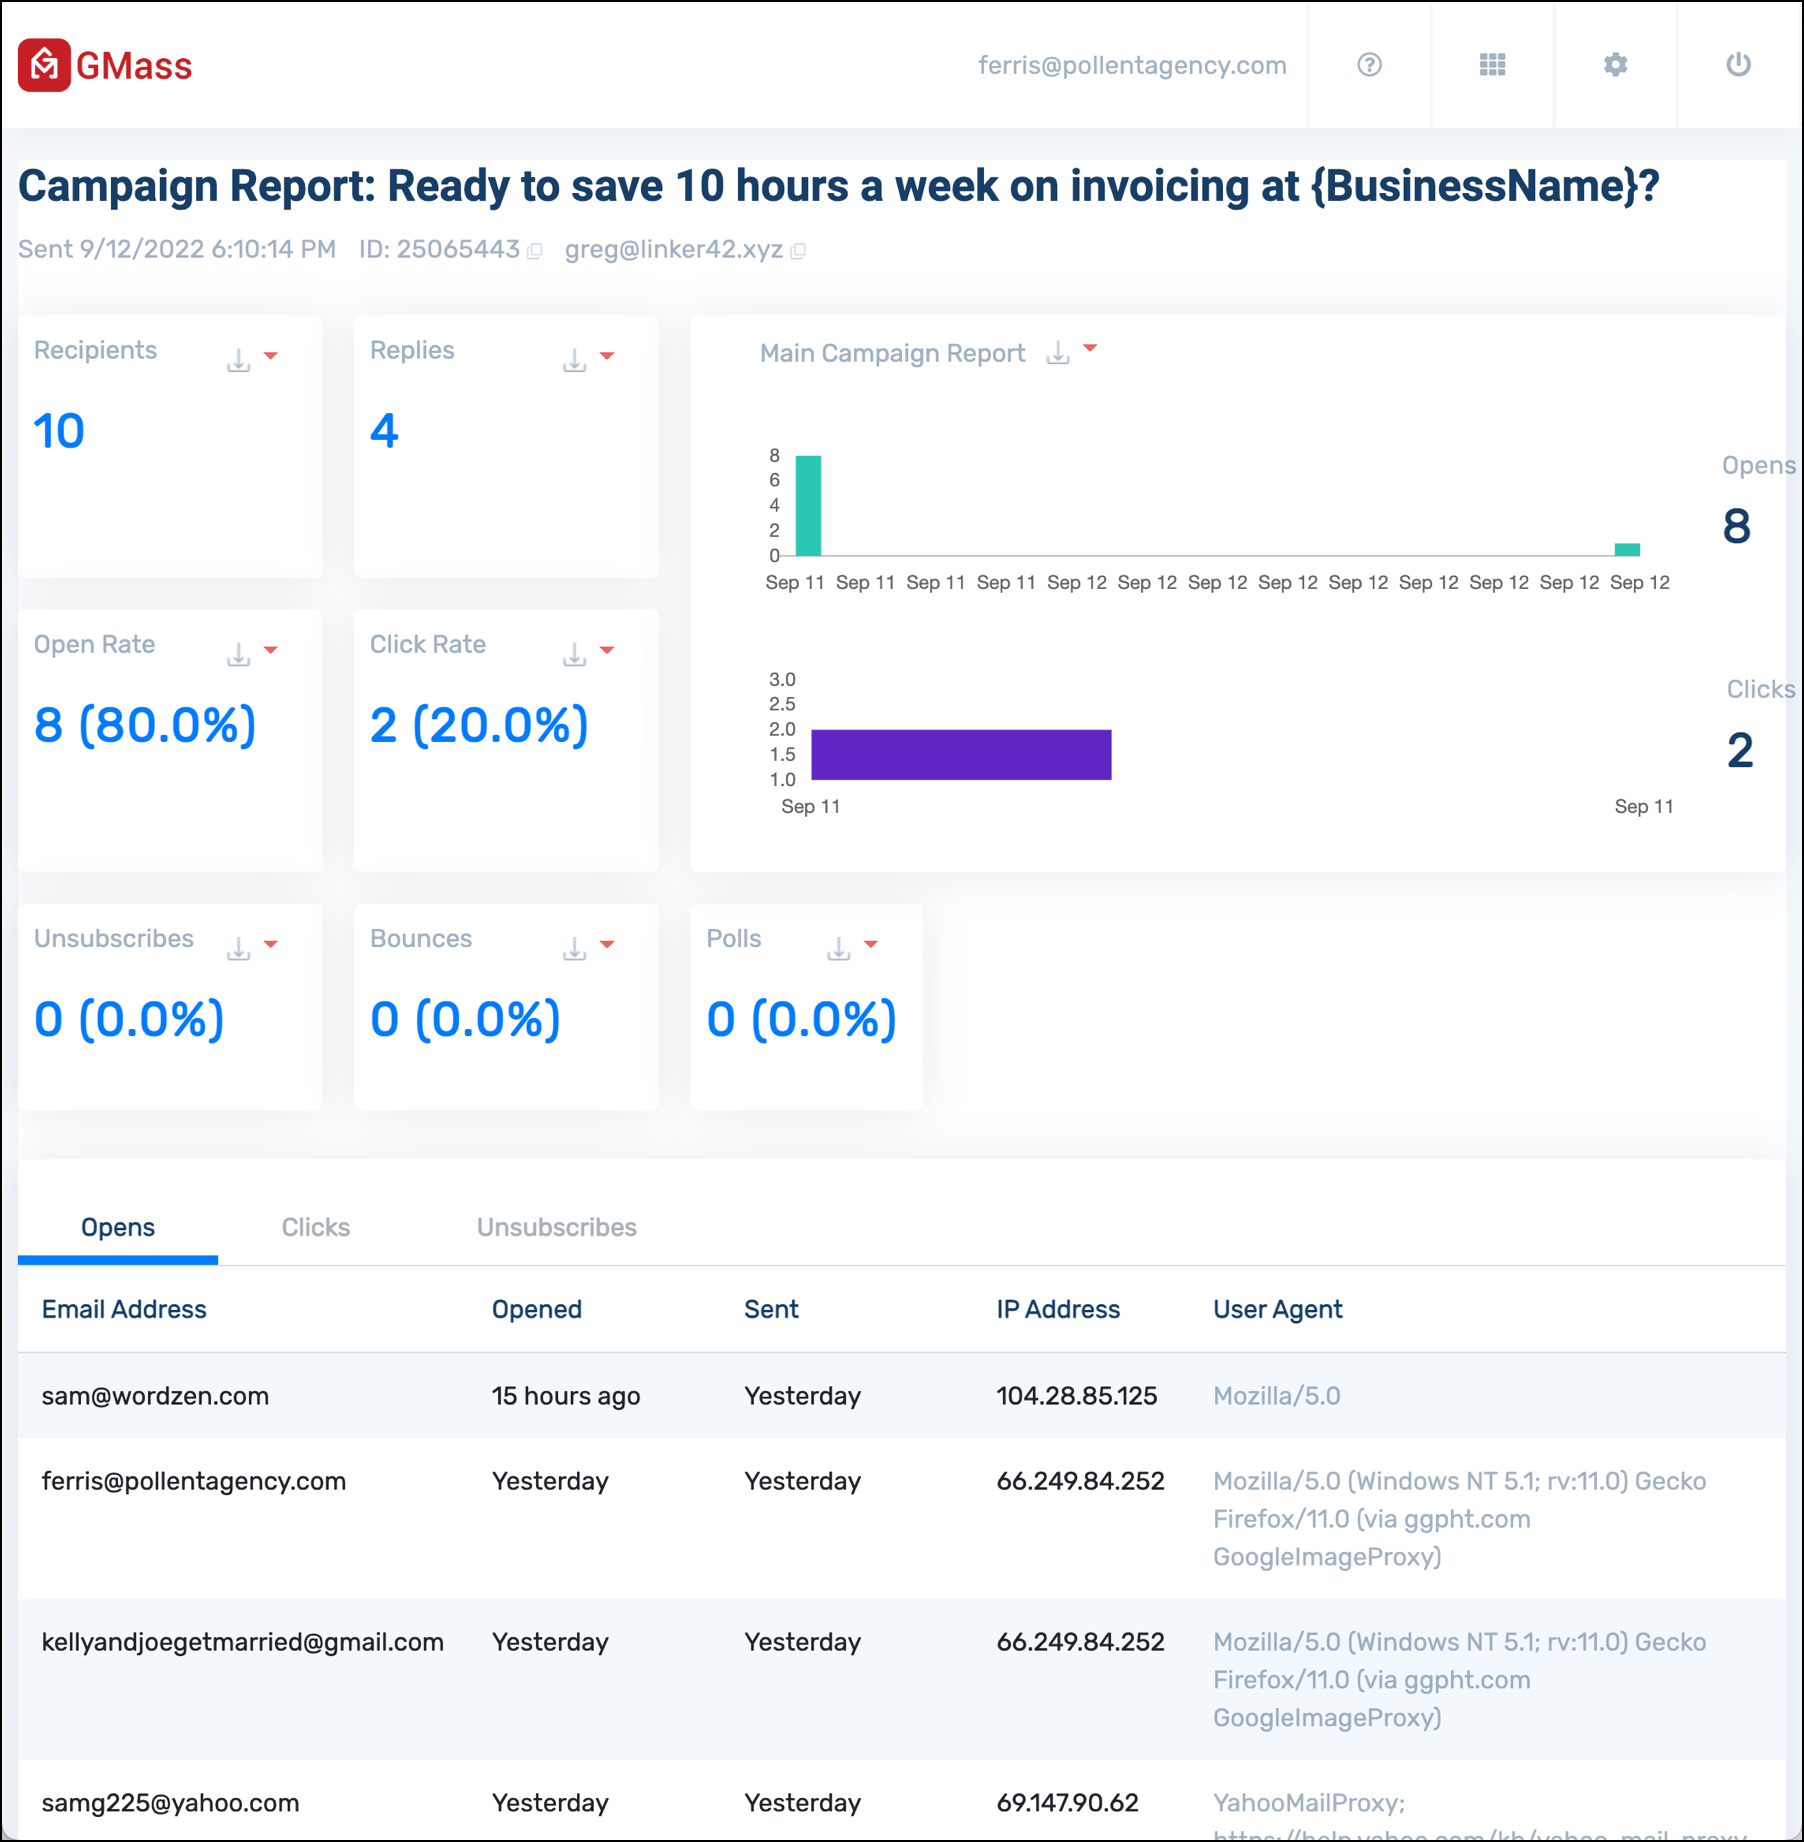Viewport: 1804px width, 1842px height.
Task: Click the IP Address column header
Action: (x=1058, y=1309)
